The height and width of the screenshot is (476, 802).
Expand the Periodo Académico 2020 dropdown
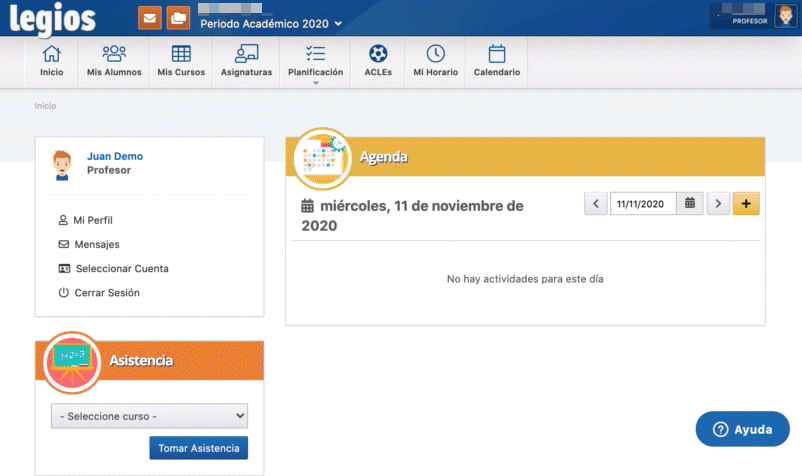tap(271, 24)
